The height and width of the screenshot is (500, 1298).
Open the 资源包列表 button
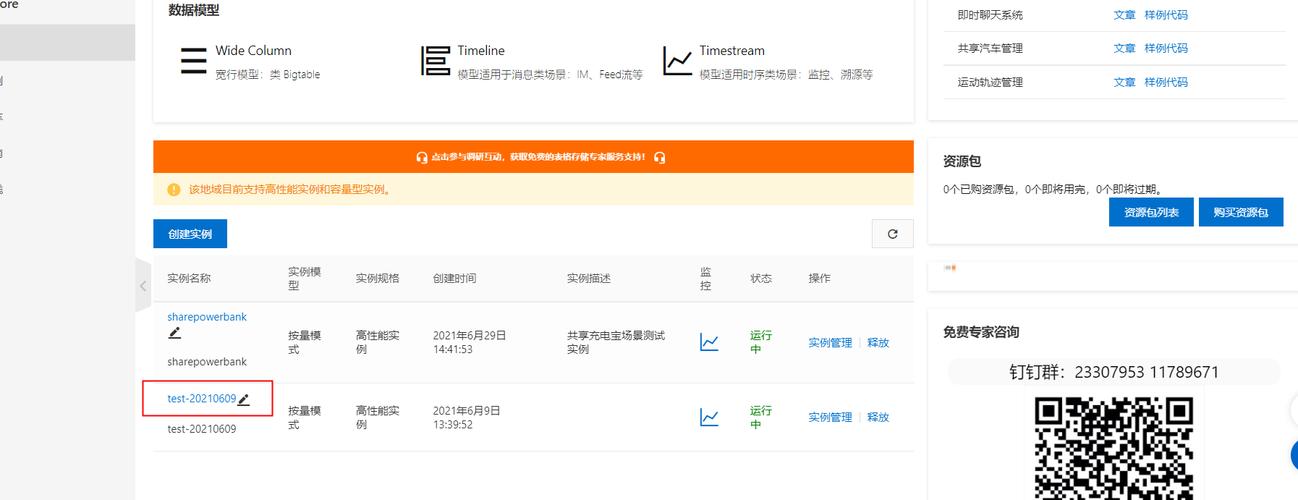click(x=1151, y=212)
